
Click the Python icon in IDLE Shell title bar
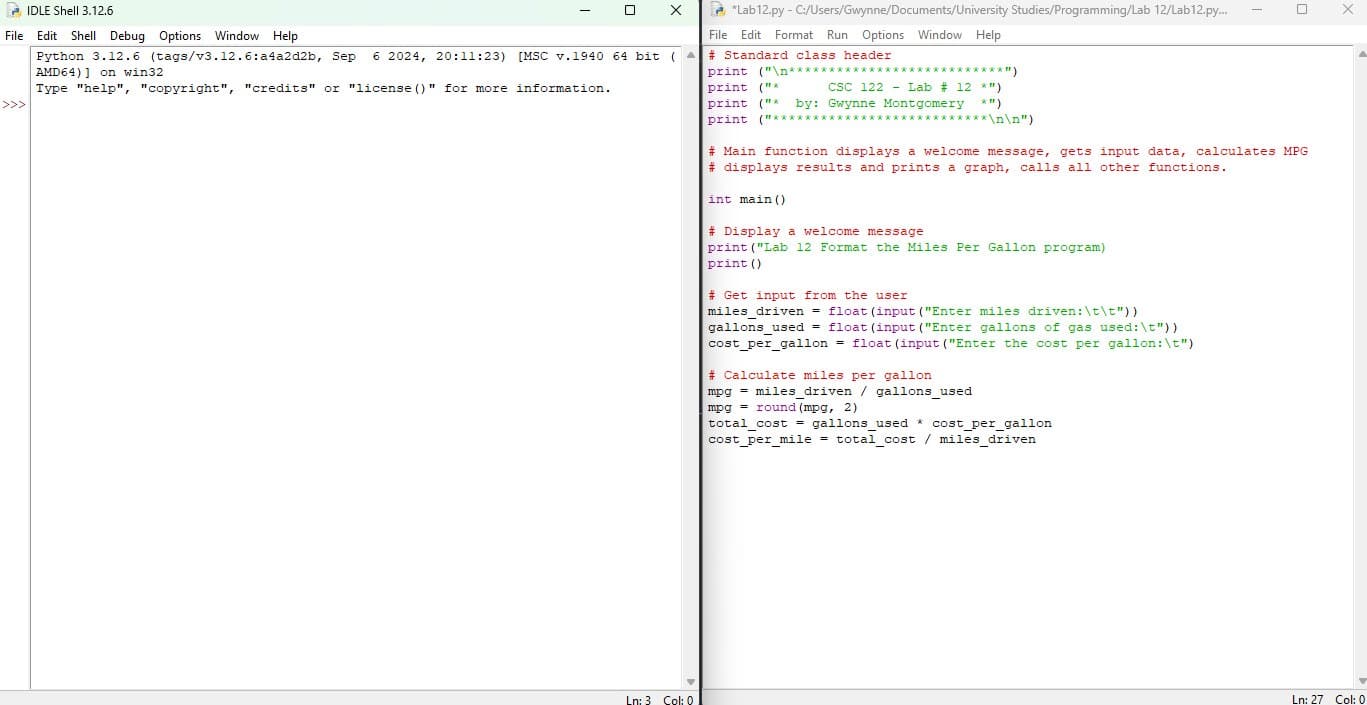pos(14,10)
